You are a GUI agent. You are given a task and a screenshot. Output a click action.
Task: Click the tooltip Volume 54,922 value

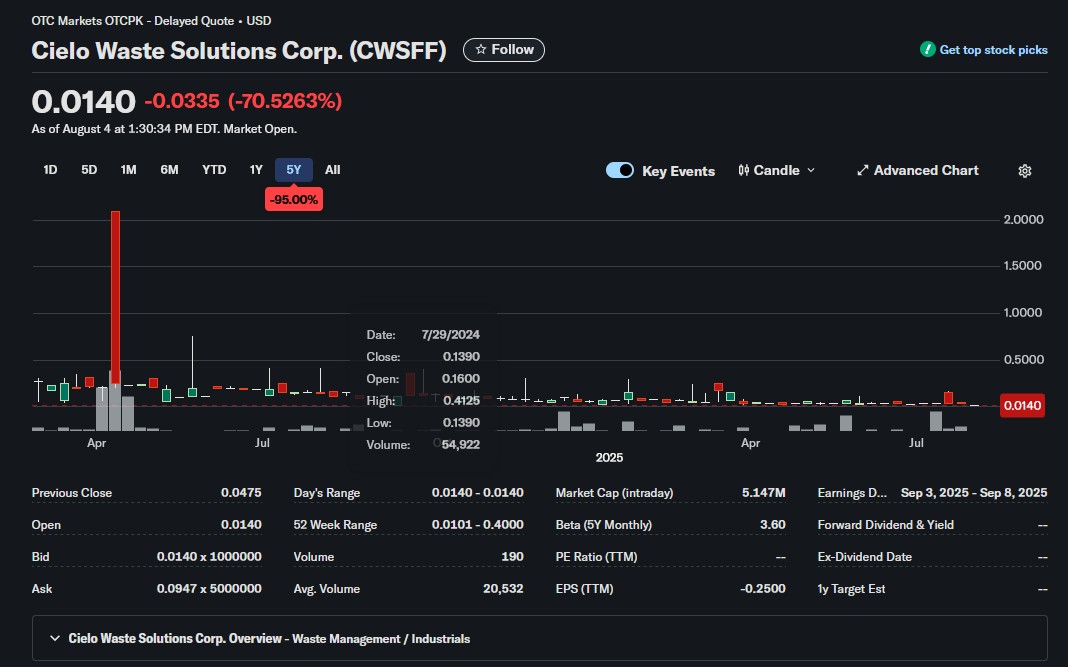click(x=460, y=445)
